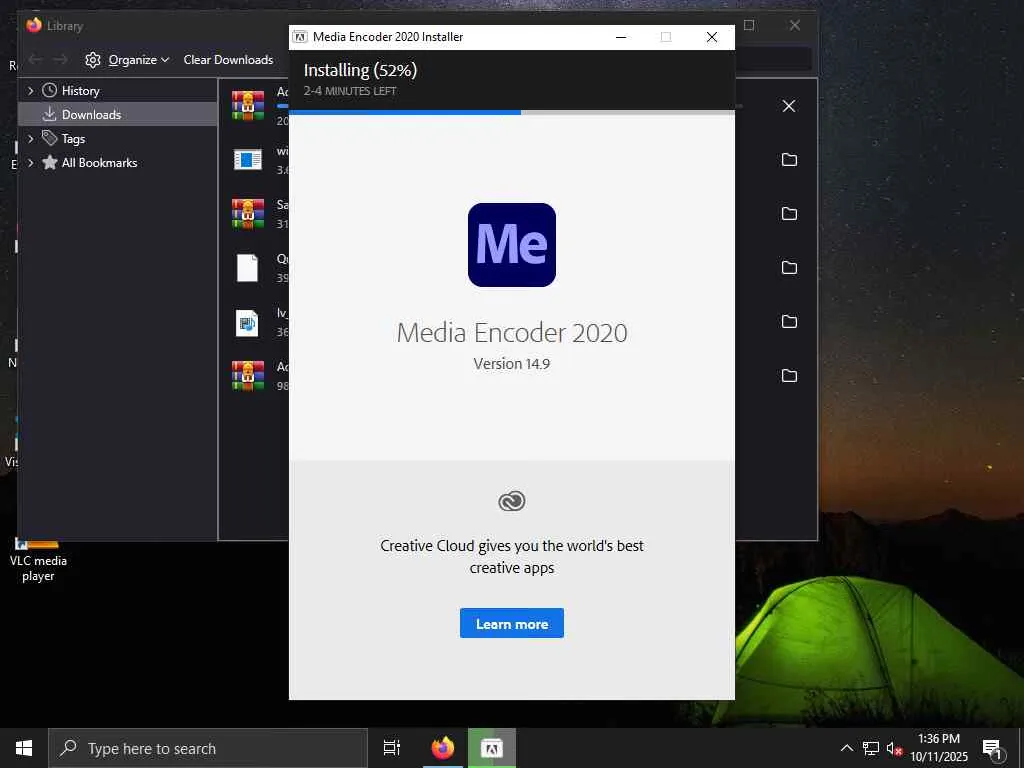This screenshot has height=768, width=1024.
Task: Click Adobe installer icon on taskbar
Action: (492, 748)
